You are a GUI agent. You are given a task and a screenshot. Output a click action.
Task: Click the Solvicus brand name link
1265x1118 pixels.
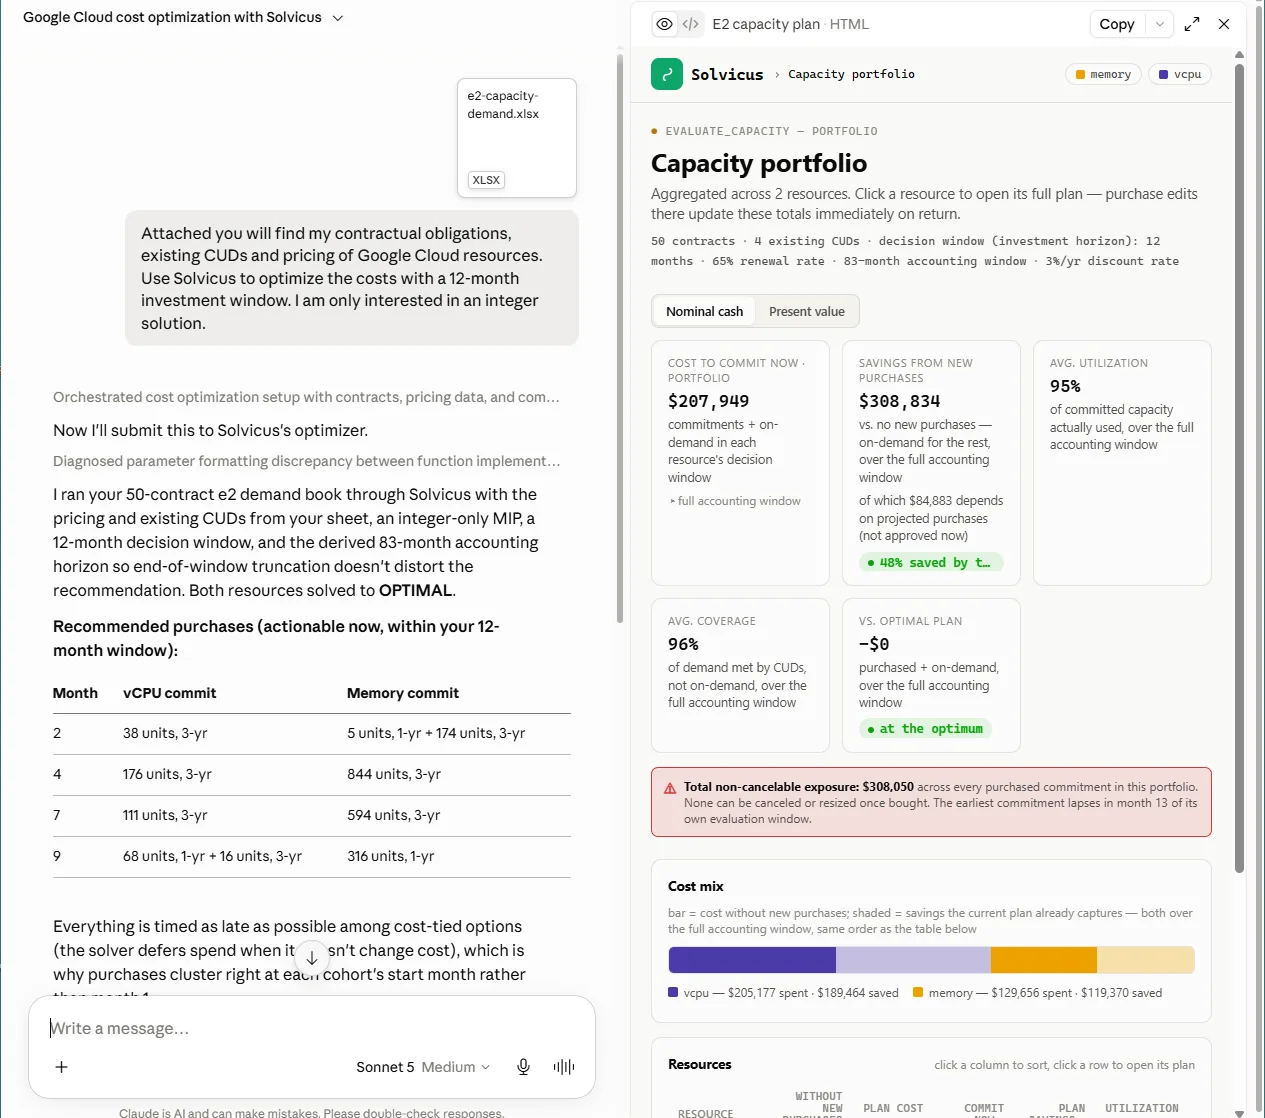coord(727,75)
